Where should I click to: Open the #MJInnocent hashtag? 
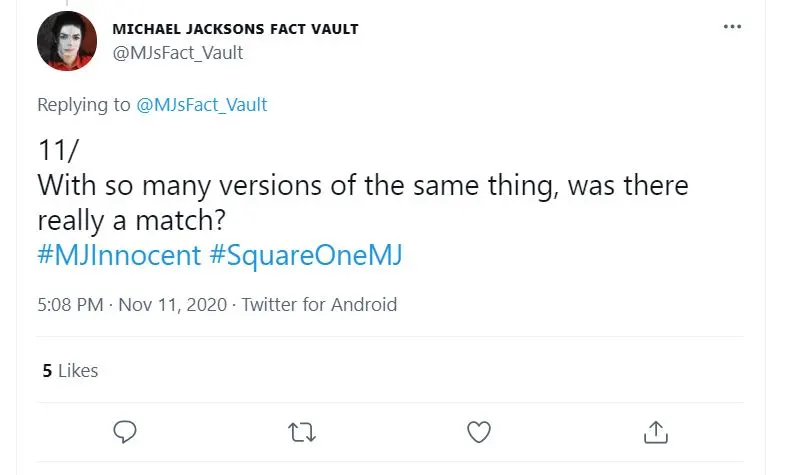119,255
